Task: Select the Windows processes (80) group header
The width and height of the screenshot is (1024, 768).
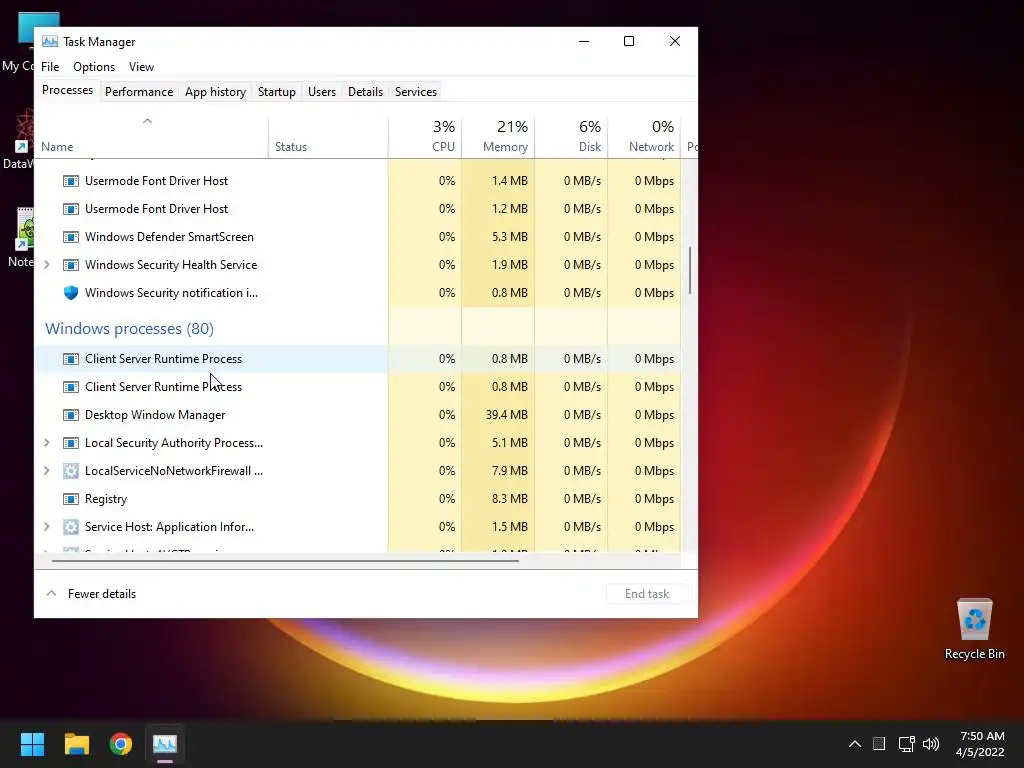Action: pyautogui.click(x=129, y=328)
